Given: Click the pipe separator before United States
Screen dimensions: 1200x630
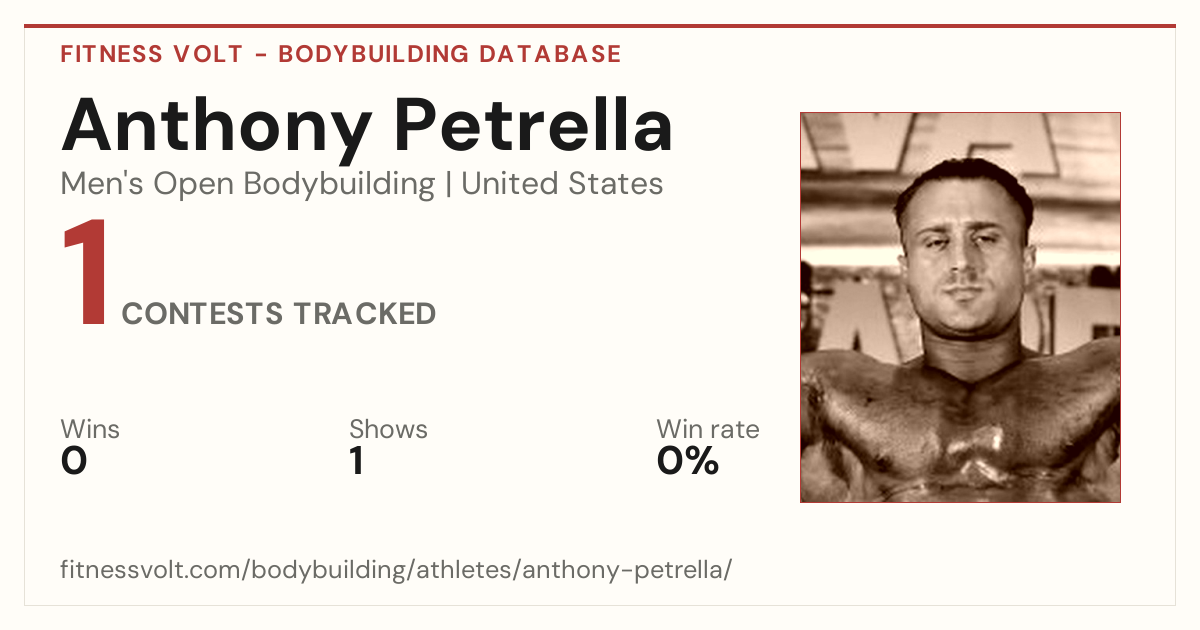Looking at the screenshot, I should point(448,185).
